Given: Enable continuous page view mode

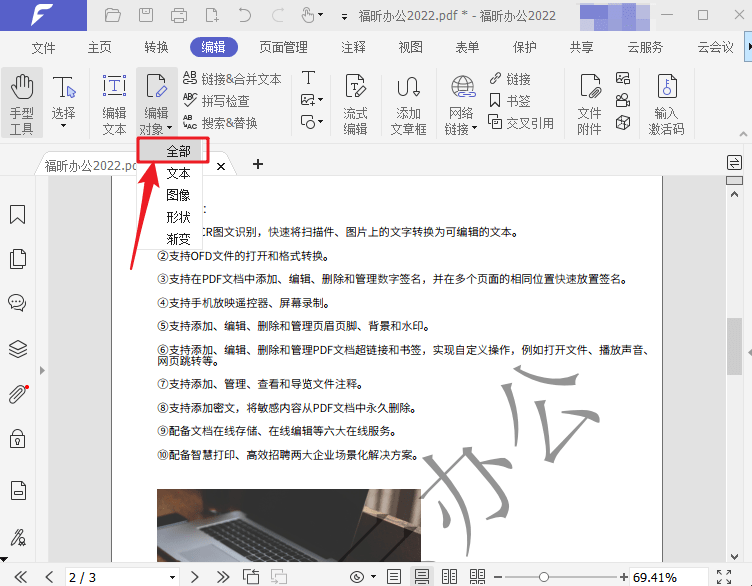Looking at the screenshot, I should 422,577.
